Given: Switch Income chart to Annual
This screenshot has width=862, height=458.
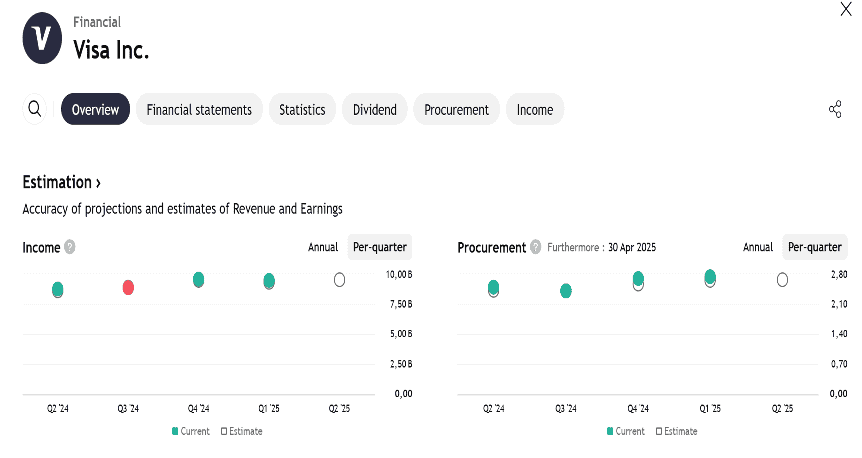Looking at the screenshot, I should tap(323, 247).
